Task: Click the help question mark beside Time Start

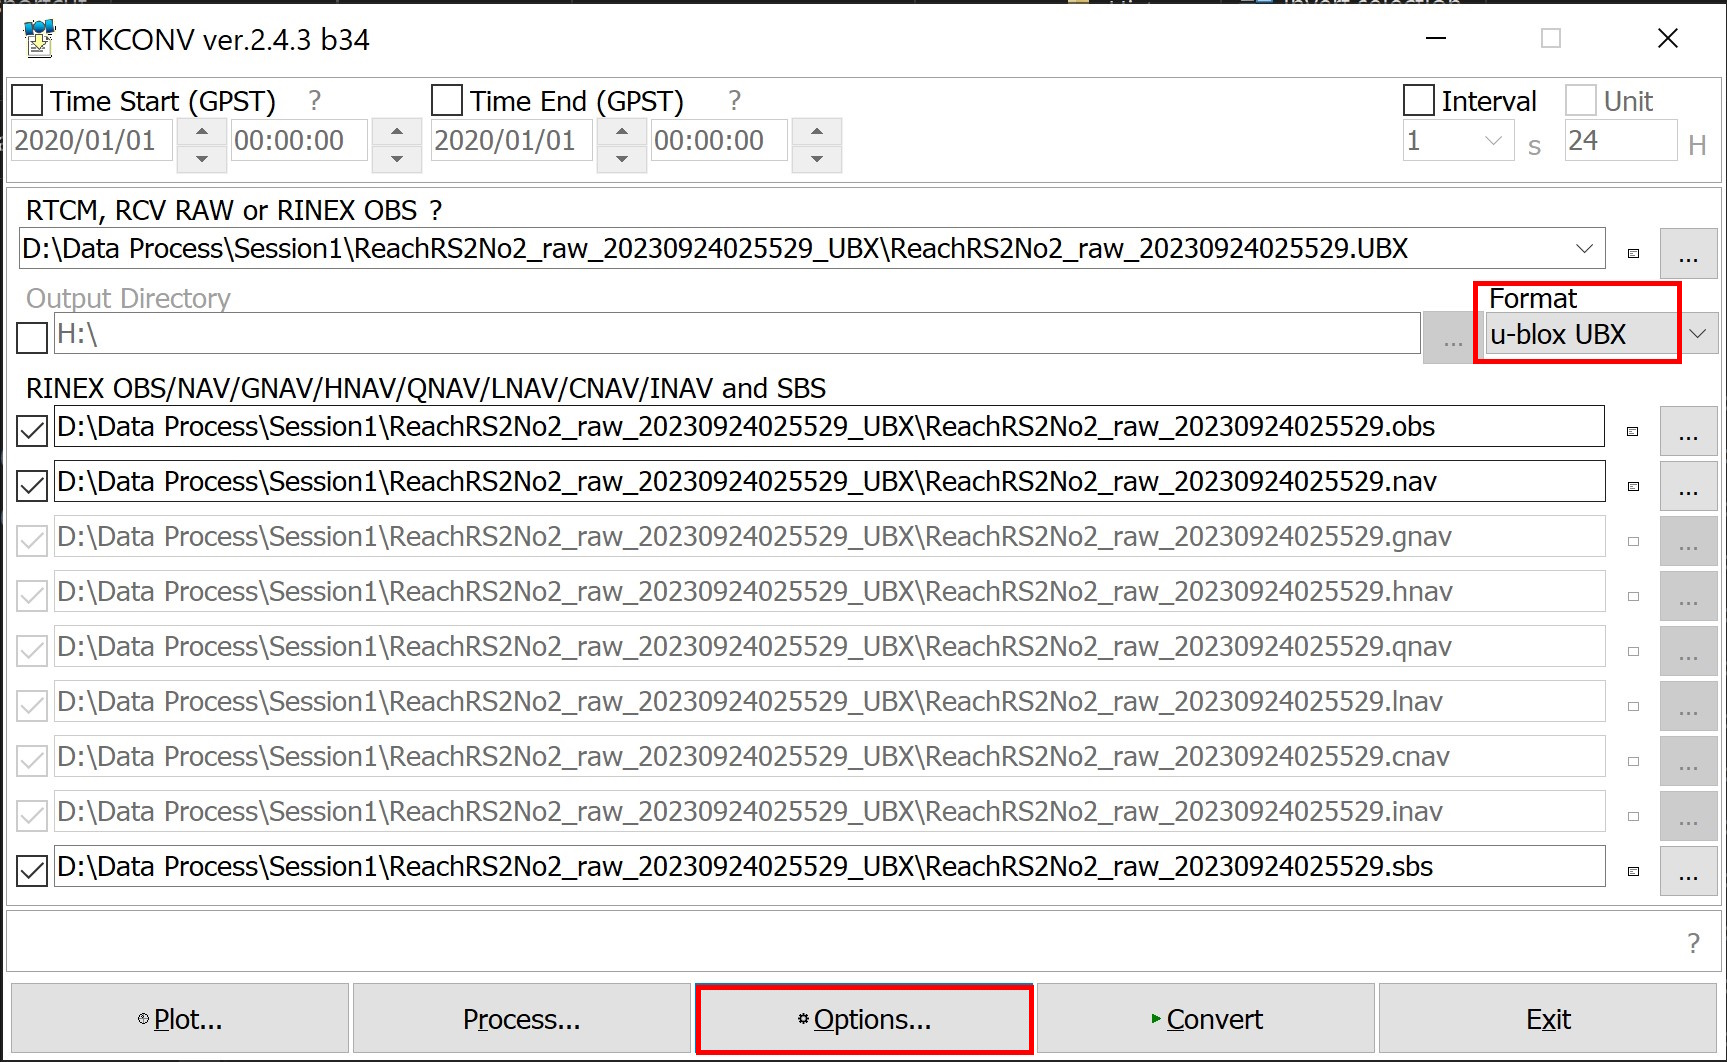Action: pyautogui.click(x=315, y=101)
